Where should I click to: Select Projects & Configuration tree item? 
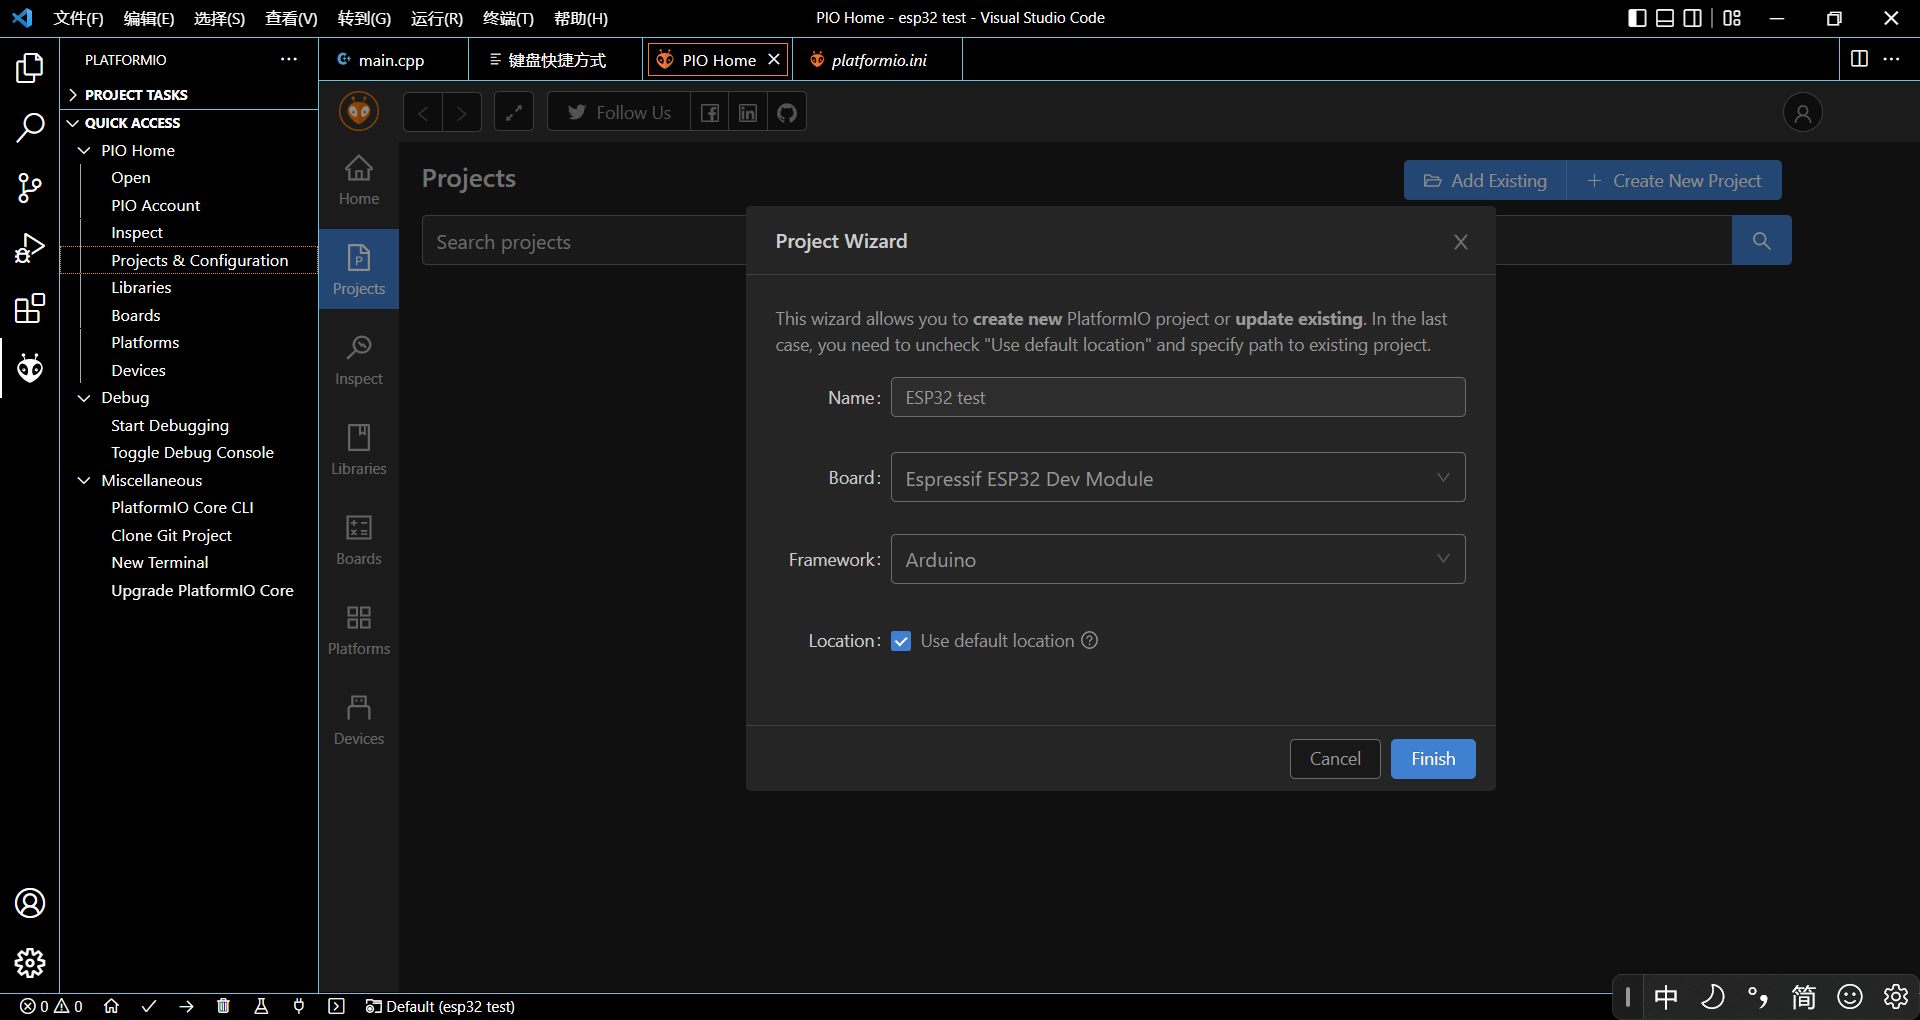coord(189,260)
